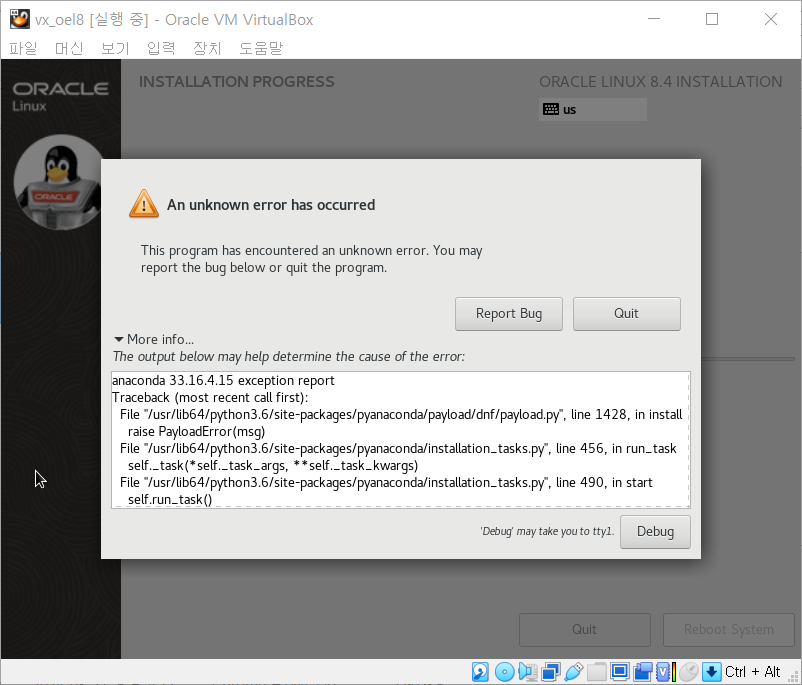
Task: Click the hard disk activity status icon
Action: click(480, 672)
